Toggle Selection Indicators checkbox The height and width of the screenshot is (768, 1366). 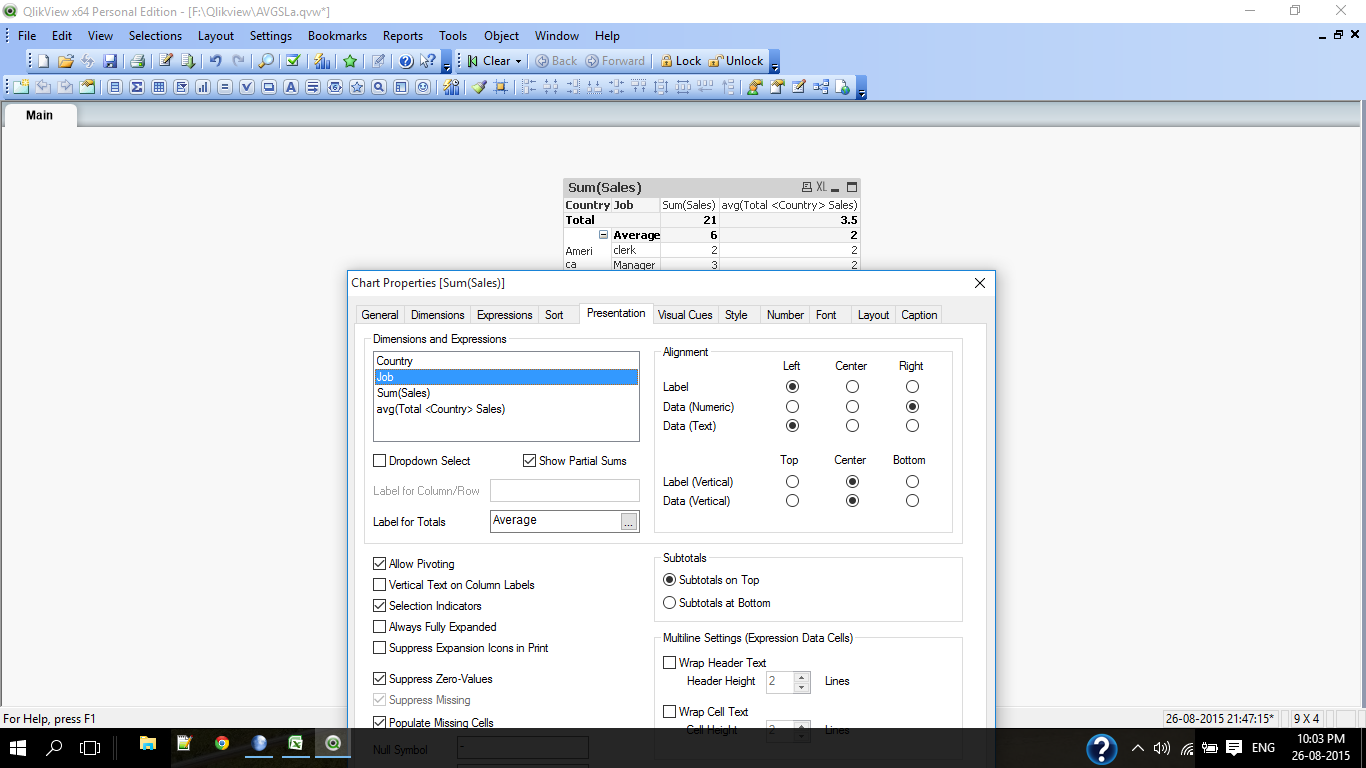[x=379, y=606]
